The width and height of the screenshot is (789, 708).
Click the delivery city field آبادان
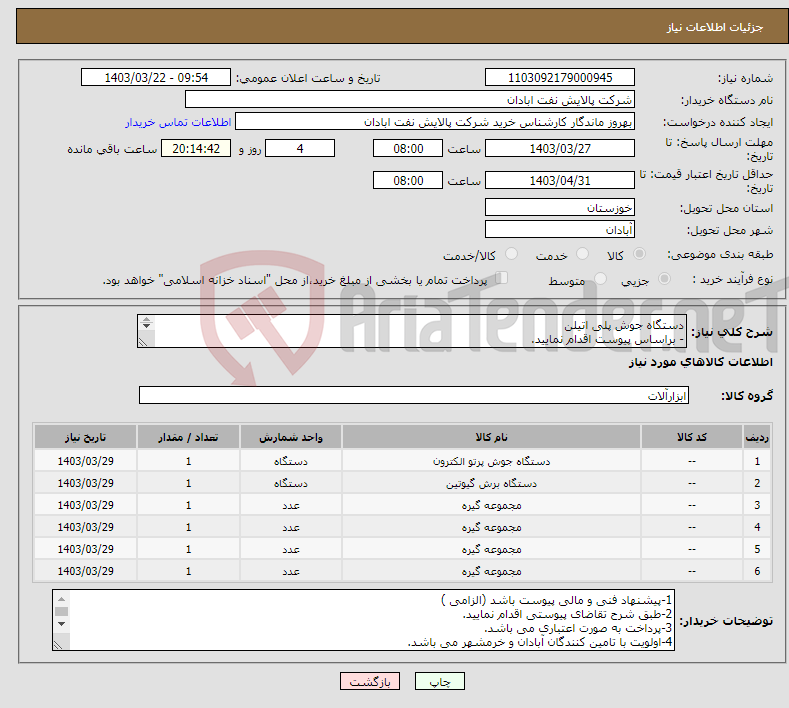tap(560, 229)
